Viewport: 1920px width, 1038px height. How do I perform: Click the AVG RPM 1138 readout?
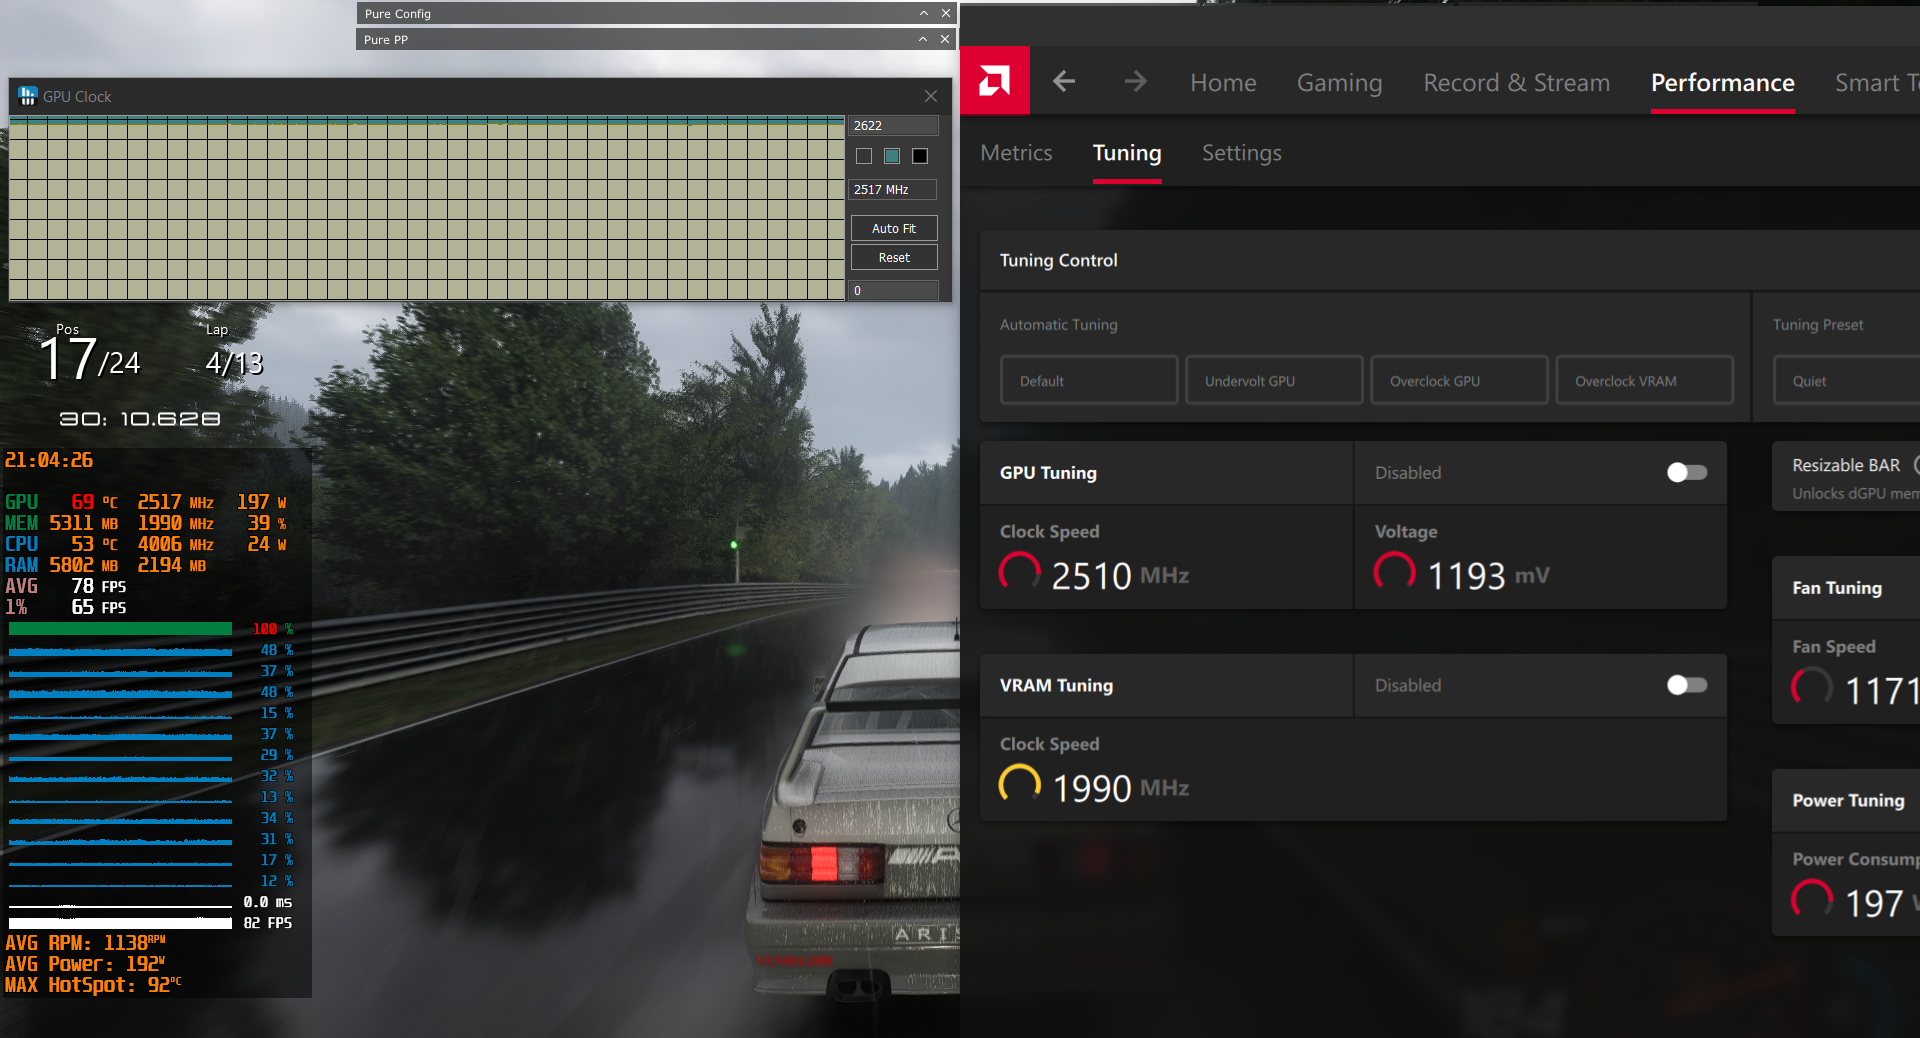point(85,943)
